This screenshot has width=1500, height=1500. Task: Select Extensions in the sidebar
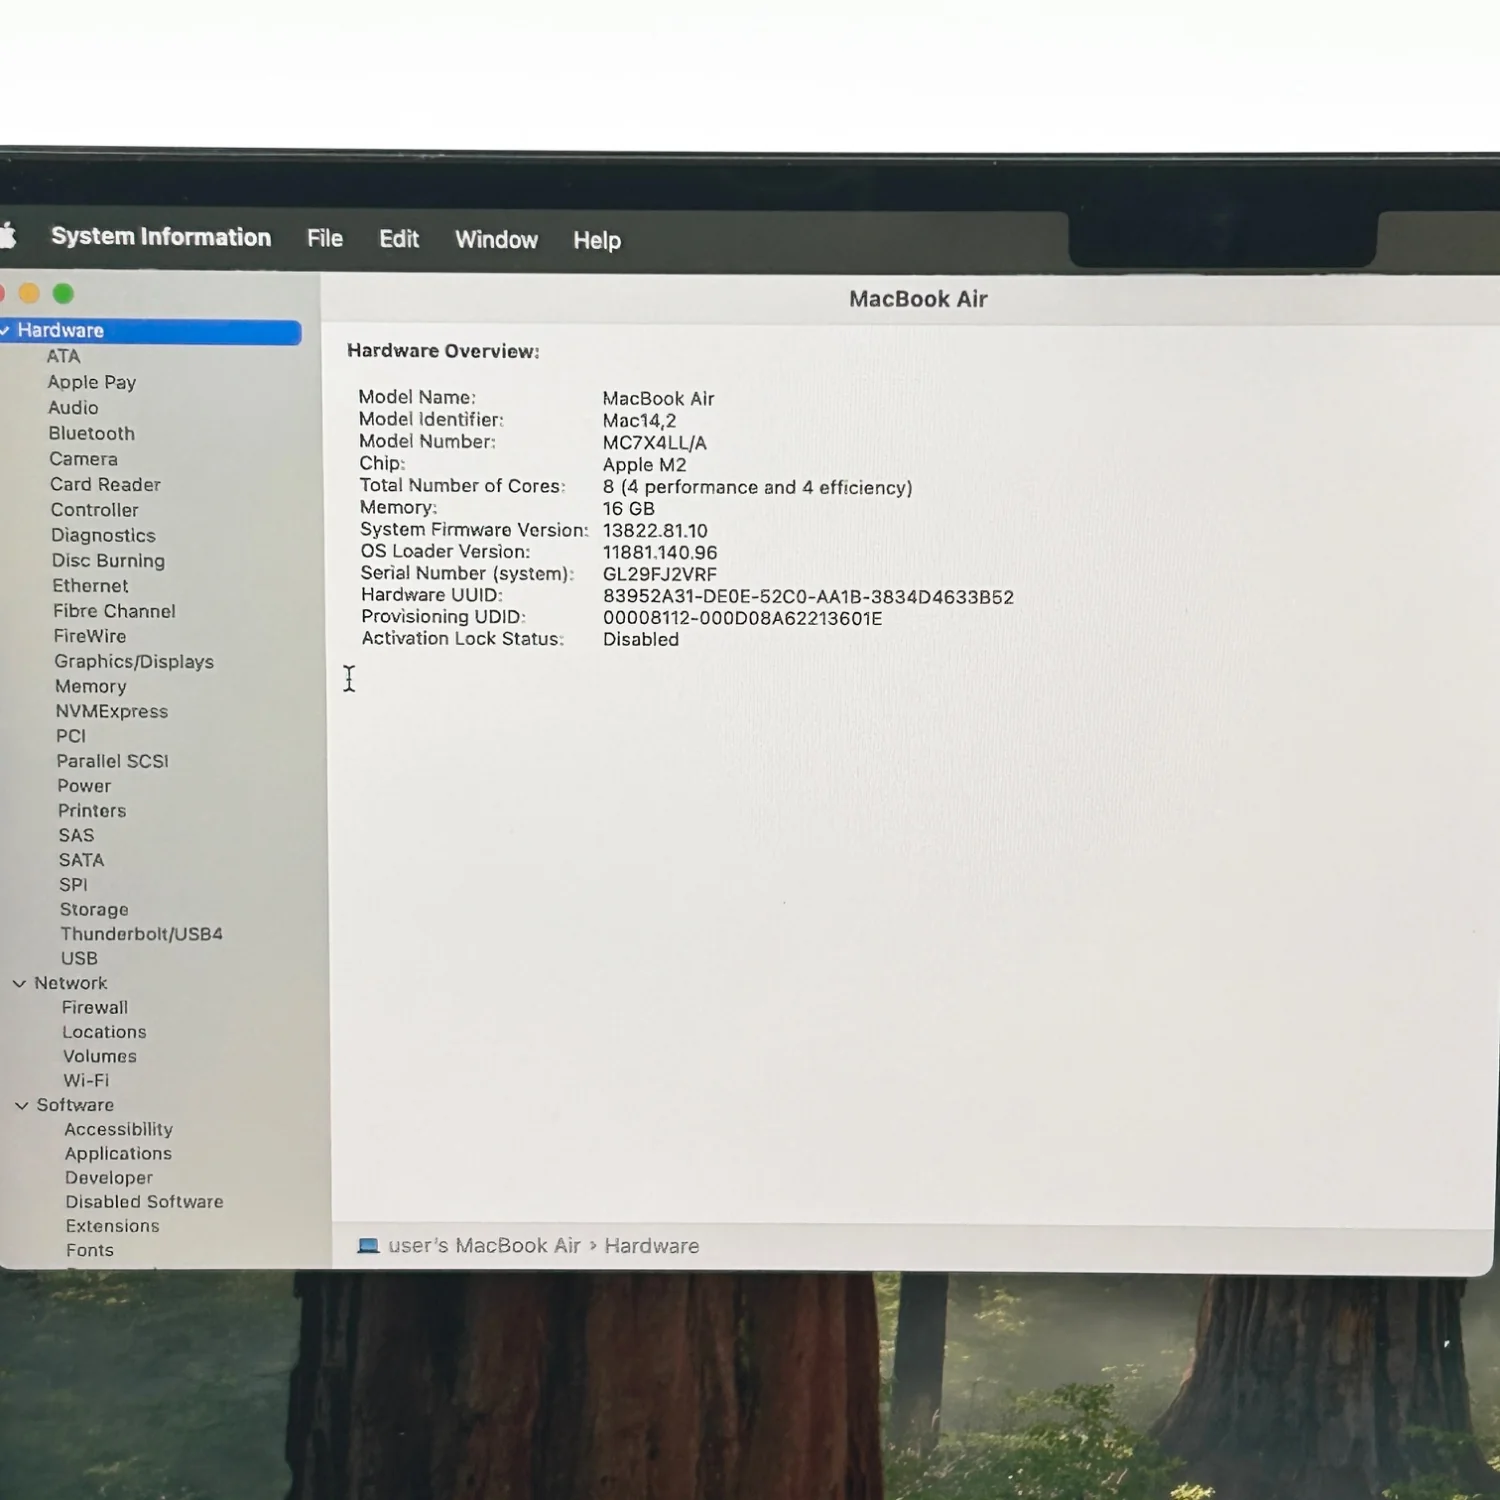pyautogui.click(x=112, y=1226)
